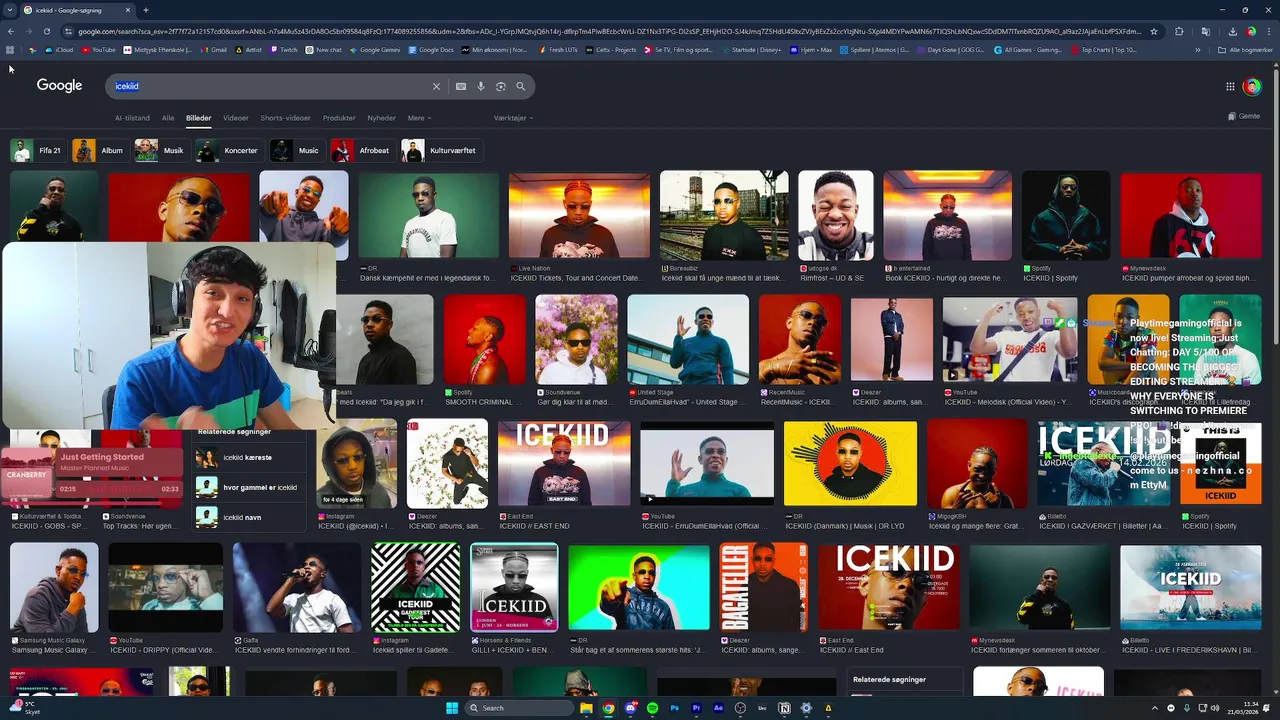The image size is (1280, 720).
Task: Submit the search with the magnifier icon
Action: [x=521, y=87]
